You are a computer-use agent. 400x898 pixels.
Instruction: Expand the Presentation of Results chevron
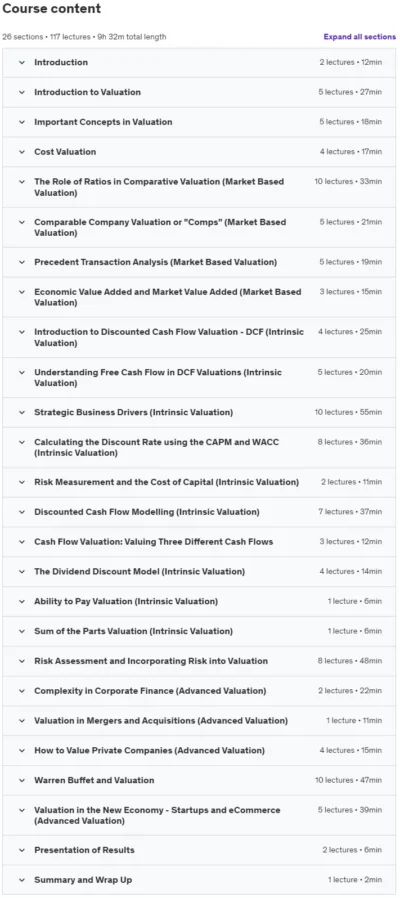(22, 850)
